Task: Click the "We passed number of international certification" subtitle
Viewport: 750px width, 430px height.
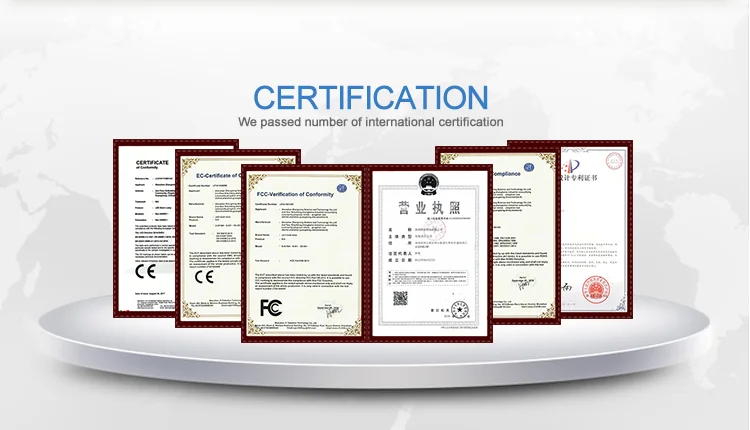Action: click(x=371, y=122)
